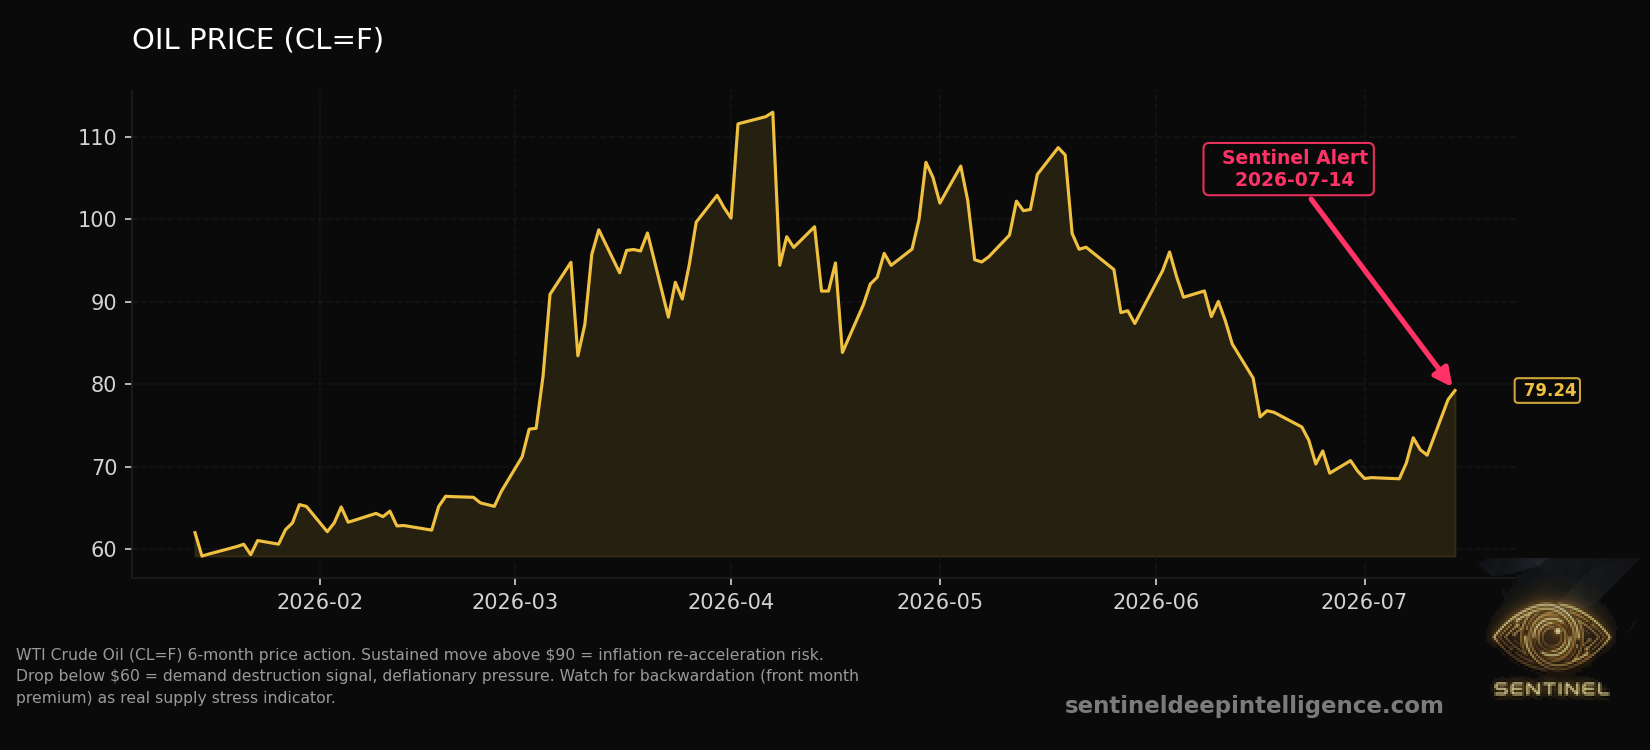This screenshot has width=1650, height=750.
Task: Click the price line peak near 113
Action: [772, 113]
